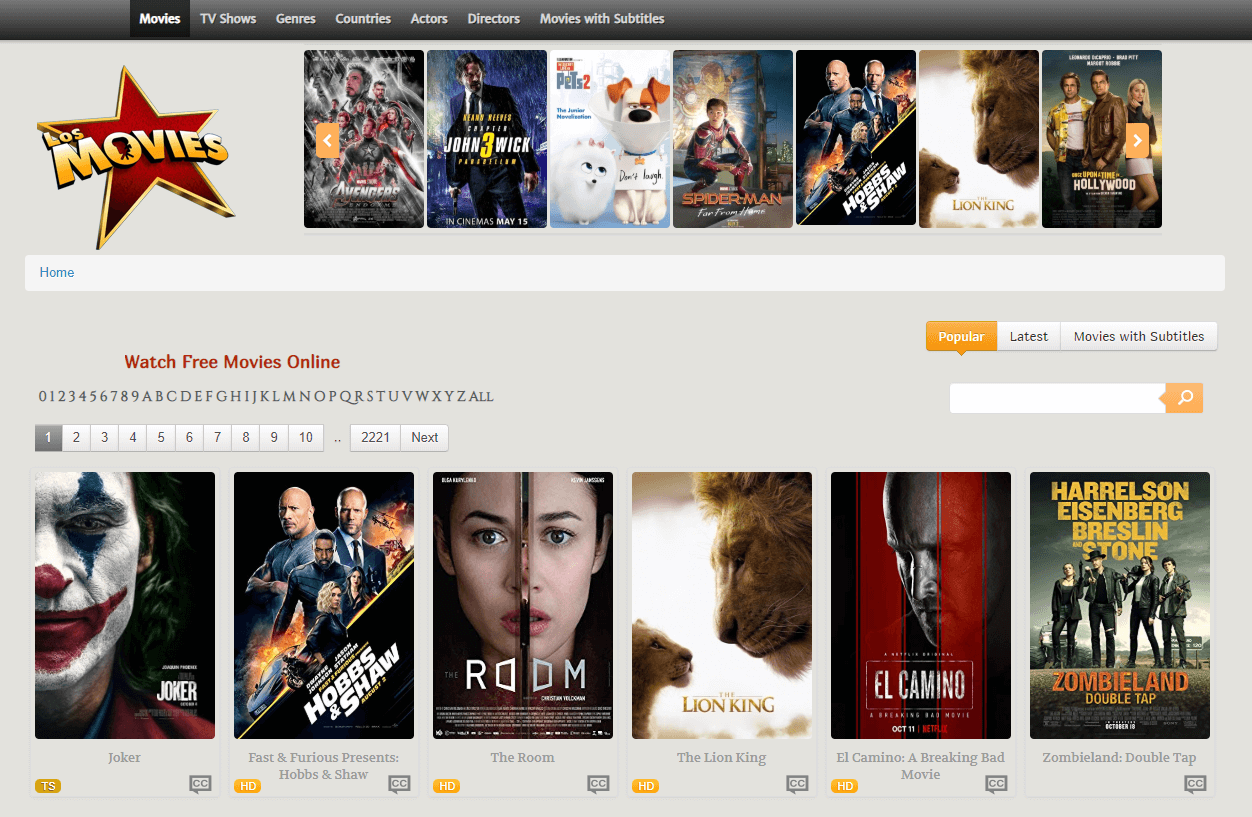Click inside the search input field
Viewport: 1252px width, 817px height.
coord(1057,398)
